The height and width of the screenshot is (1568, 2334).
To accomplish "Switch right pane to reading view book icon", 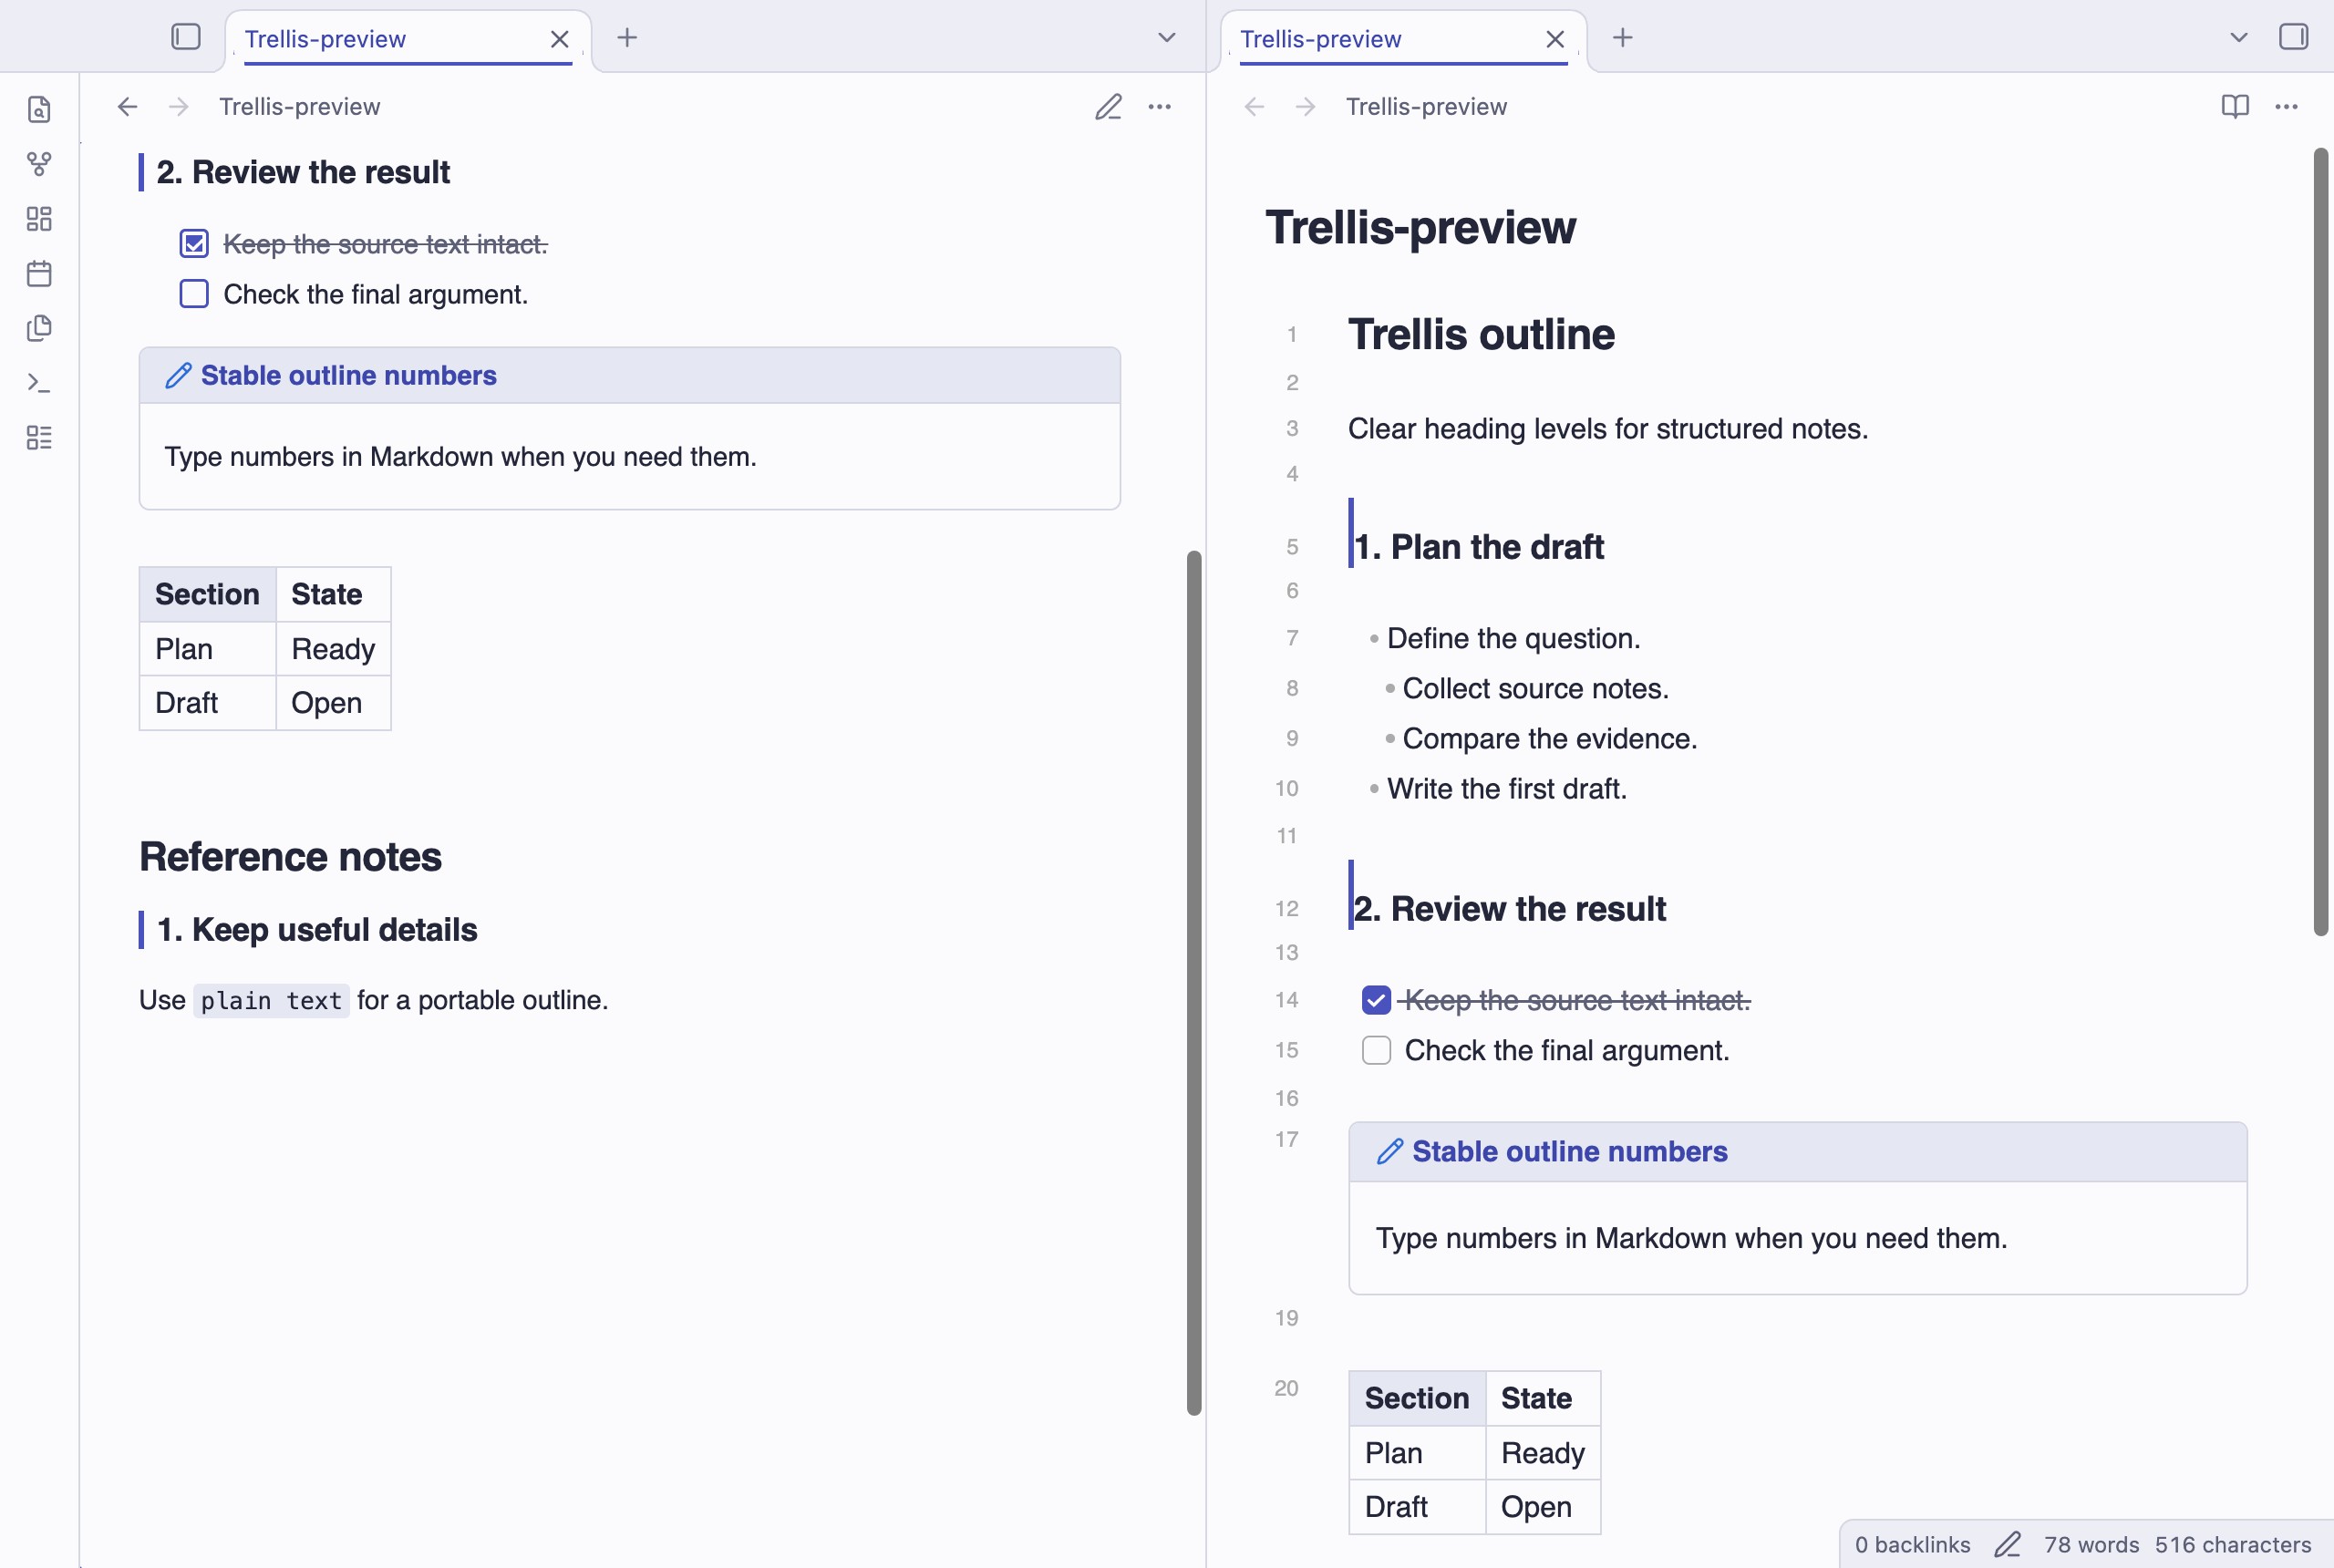I will pyautogui.click(x=2235, y=107).
